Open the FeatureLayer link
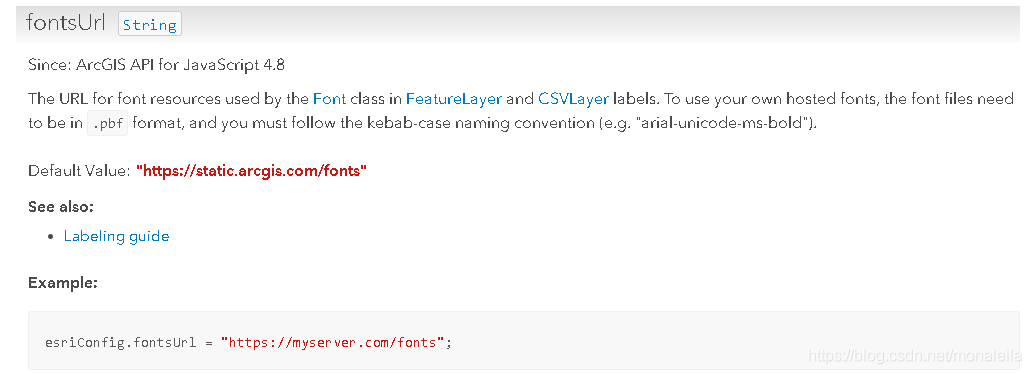1032x374 pixels. coord(453,99)
